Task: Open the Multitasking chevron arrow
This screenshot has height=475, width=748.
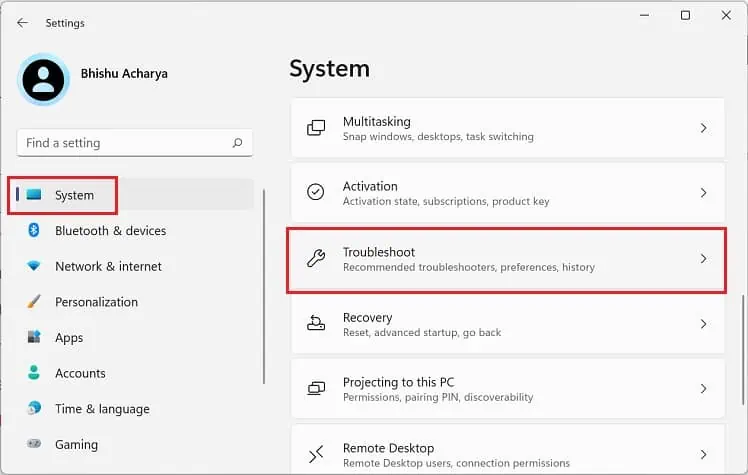Action: [703, 128]
